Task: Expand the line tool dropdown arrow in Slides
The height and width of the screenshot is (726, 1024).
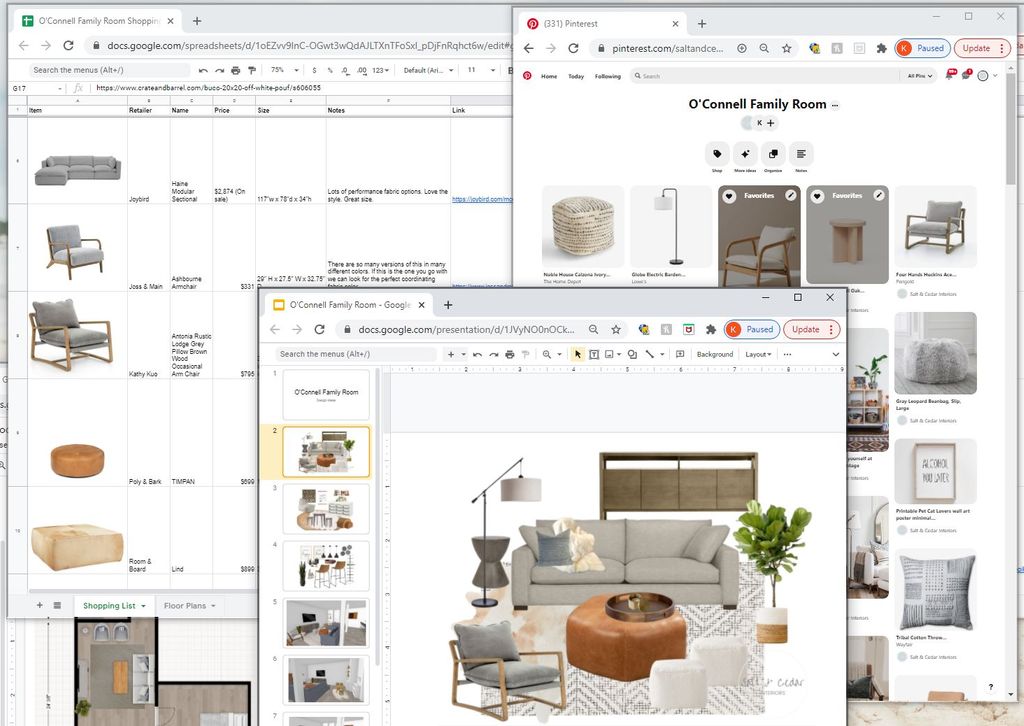Action: tap(662, 354)
